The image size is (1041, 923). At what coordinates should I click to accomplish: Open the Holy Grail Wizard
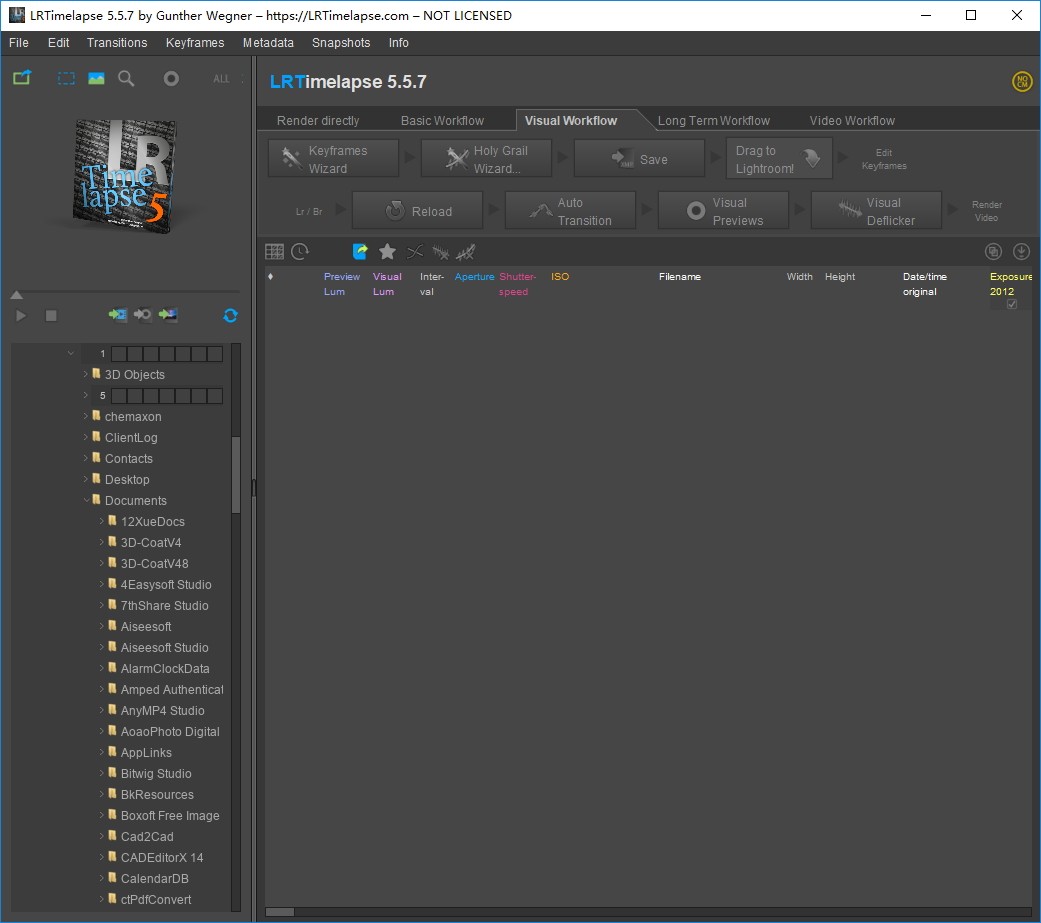pos(486,159)
